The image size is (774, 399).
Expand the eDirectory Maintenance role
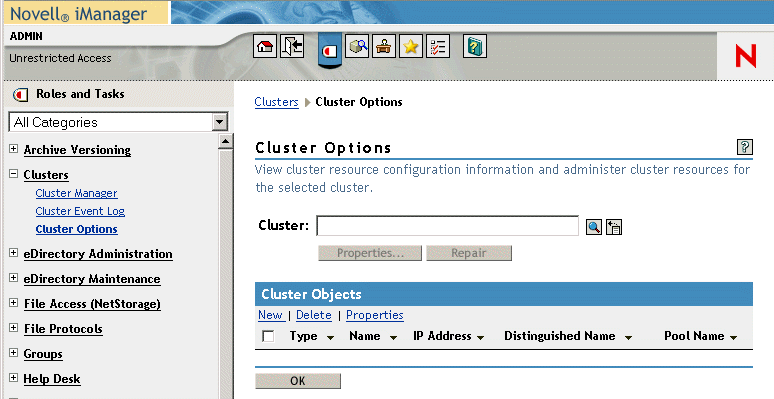(14, 278)
